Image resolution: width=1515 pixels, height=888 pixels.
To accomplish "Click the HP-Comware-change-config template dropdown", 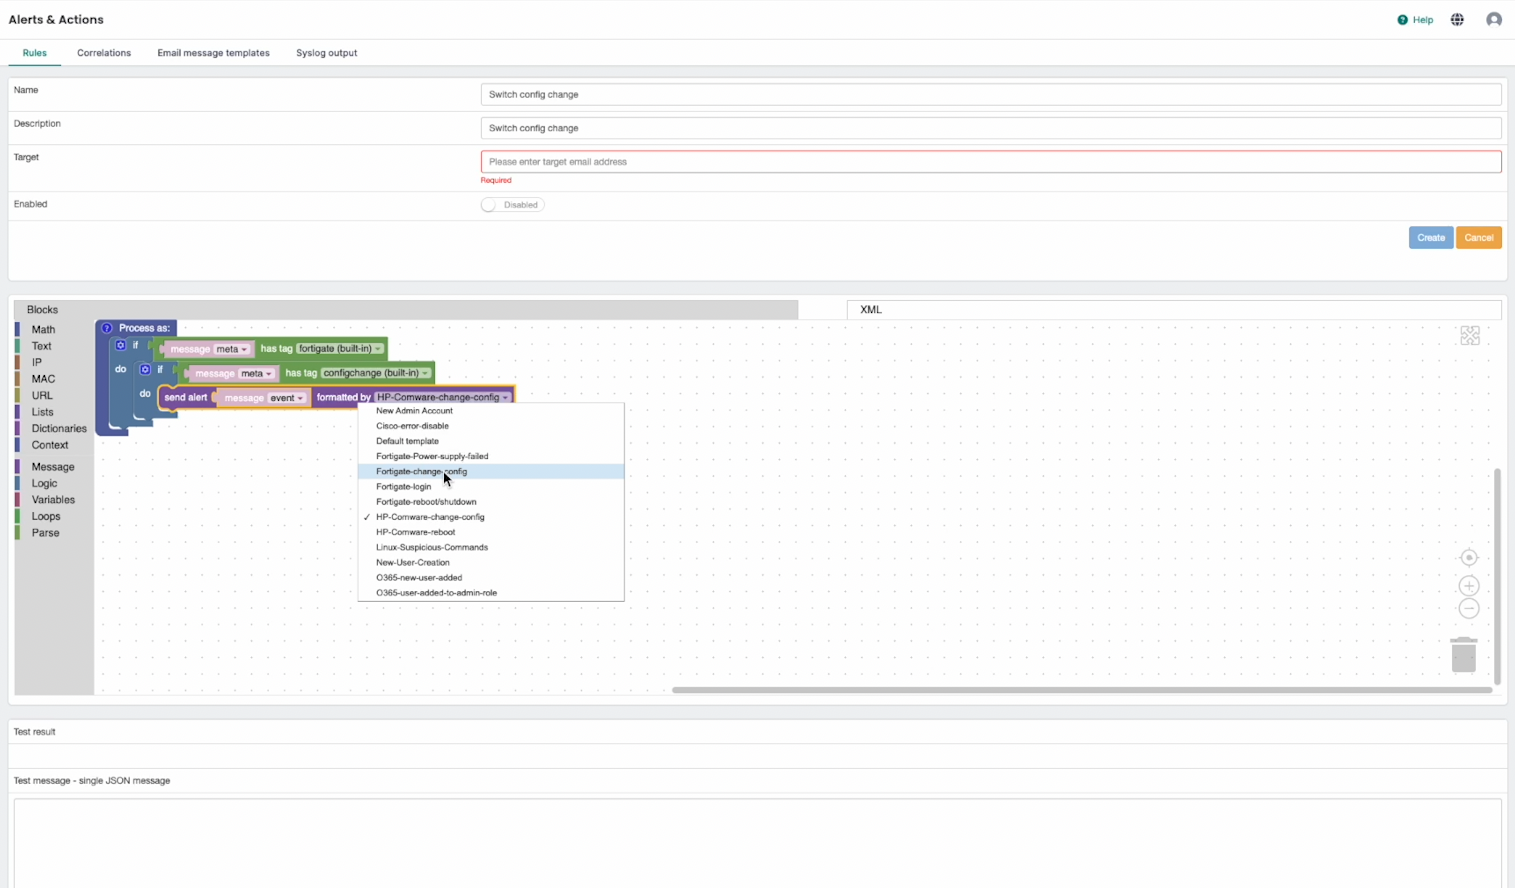I will click(443, 397).
